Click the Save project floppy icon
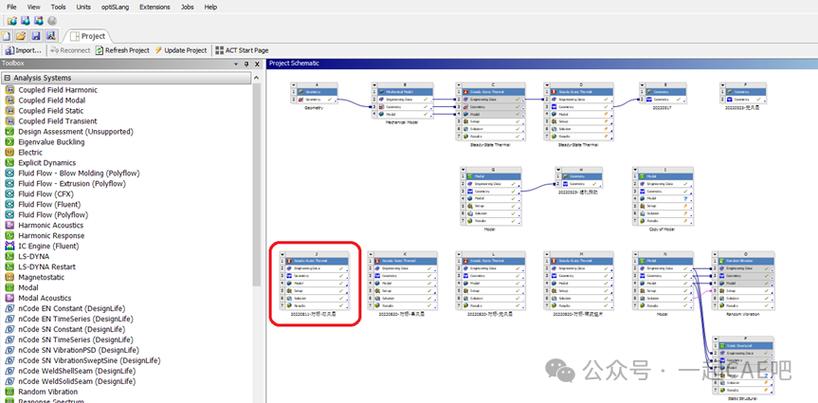The width and height of the screenshot is (818, 403). pyautogui.click(x=36, y=36)
